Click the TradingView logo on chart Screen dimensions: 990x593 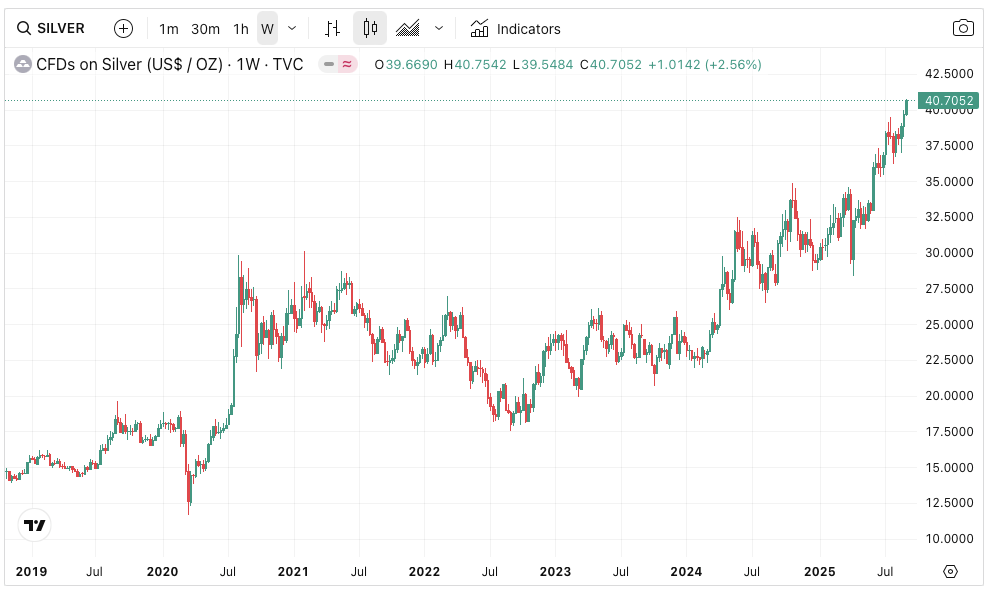pyautogui.click(x=35, y=524)
